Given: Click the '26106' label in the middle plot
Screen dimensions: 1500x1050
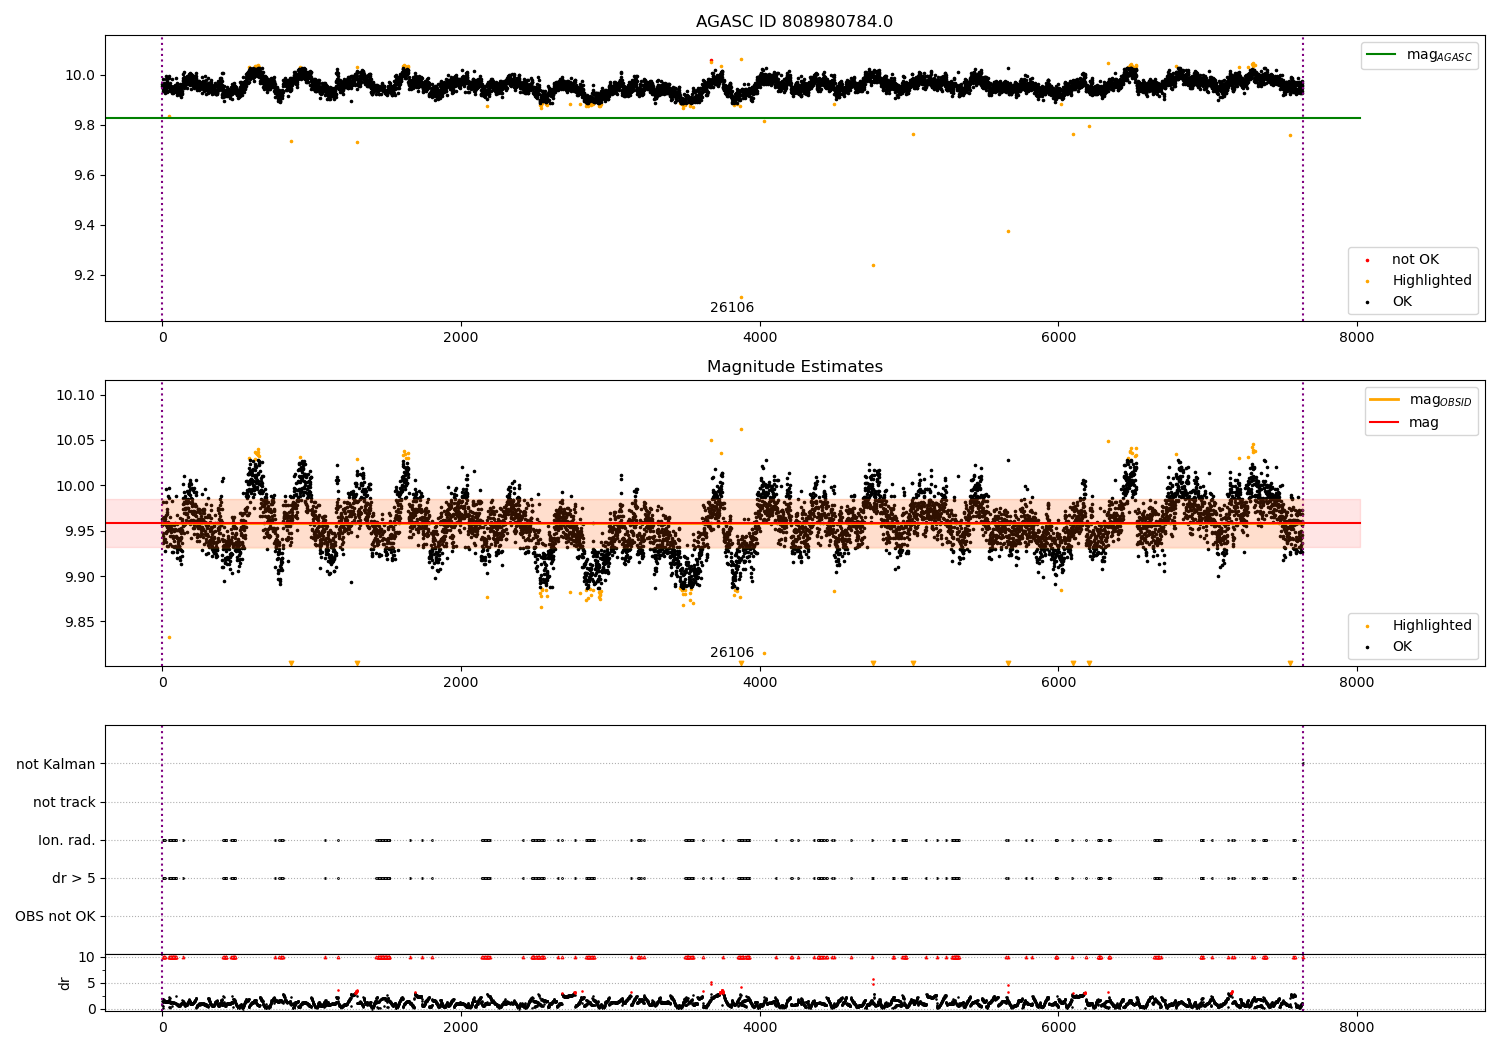Looking at the screenshot, I should [x=732, y=653].
